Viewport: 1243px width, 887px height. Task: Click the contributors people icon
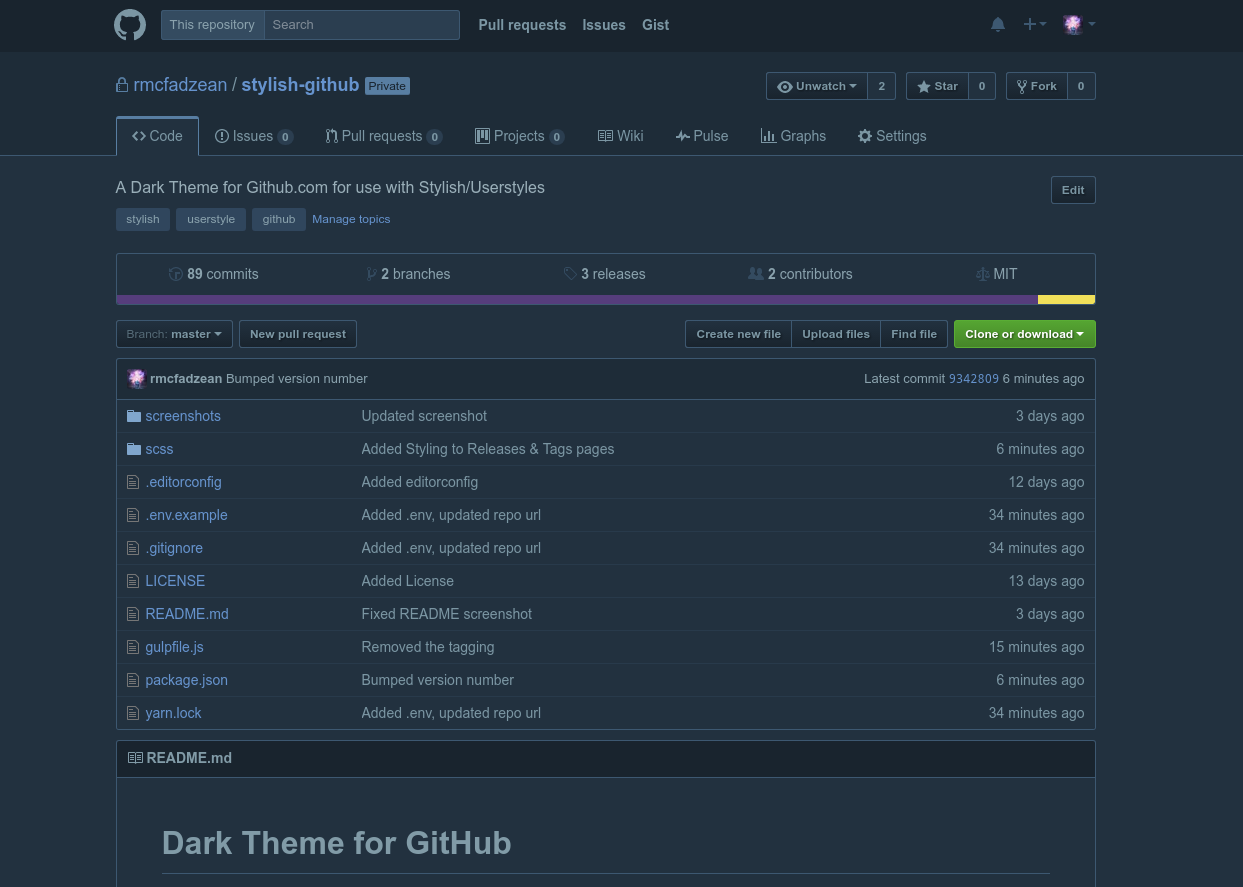pos(756,274)
